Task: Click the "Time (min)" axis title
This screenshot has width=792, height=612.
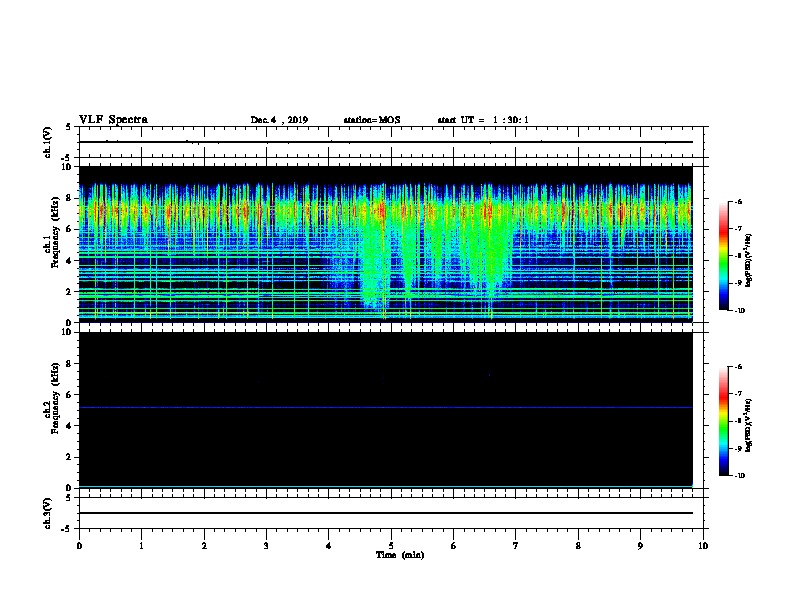Action: click(400, 555)
